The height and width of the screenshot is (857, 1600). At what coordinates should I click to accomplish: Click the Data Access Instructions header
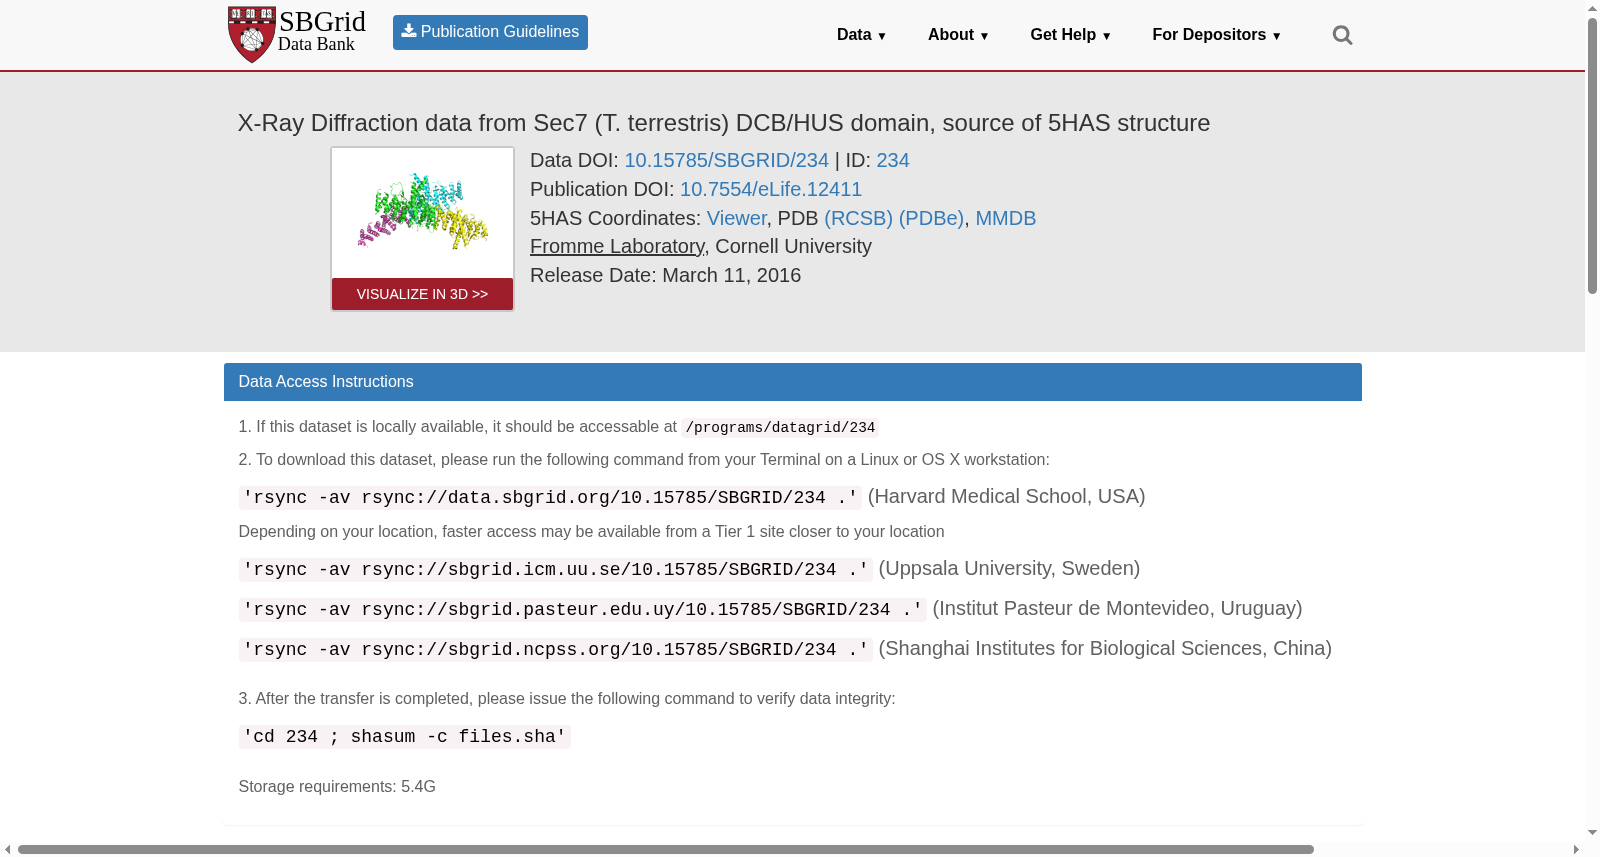tap(792, 382)
